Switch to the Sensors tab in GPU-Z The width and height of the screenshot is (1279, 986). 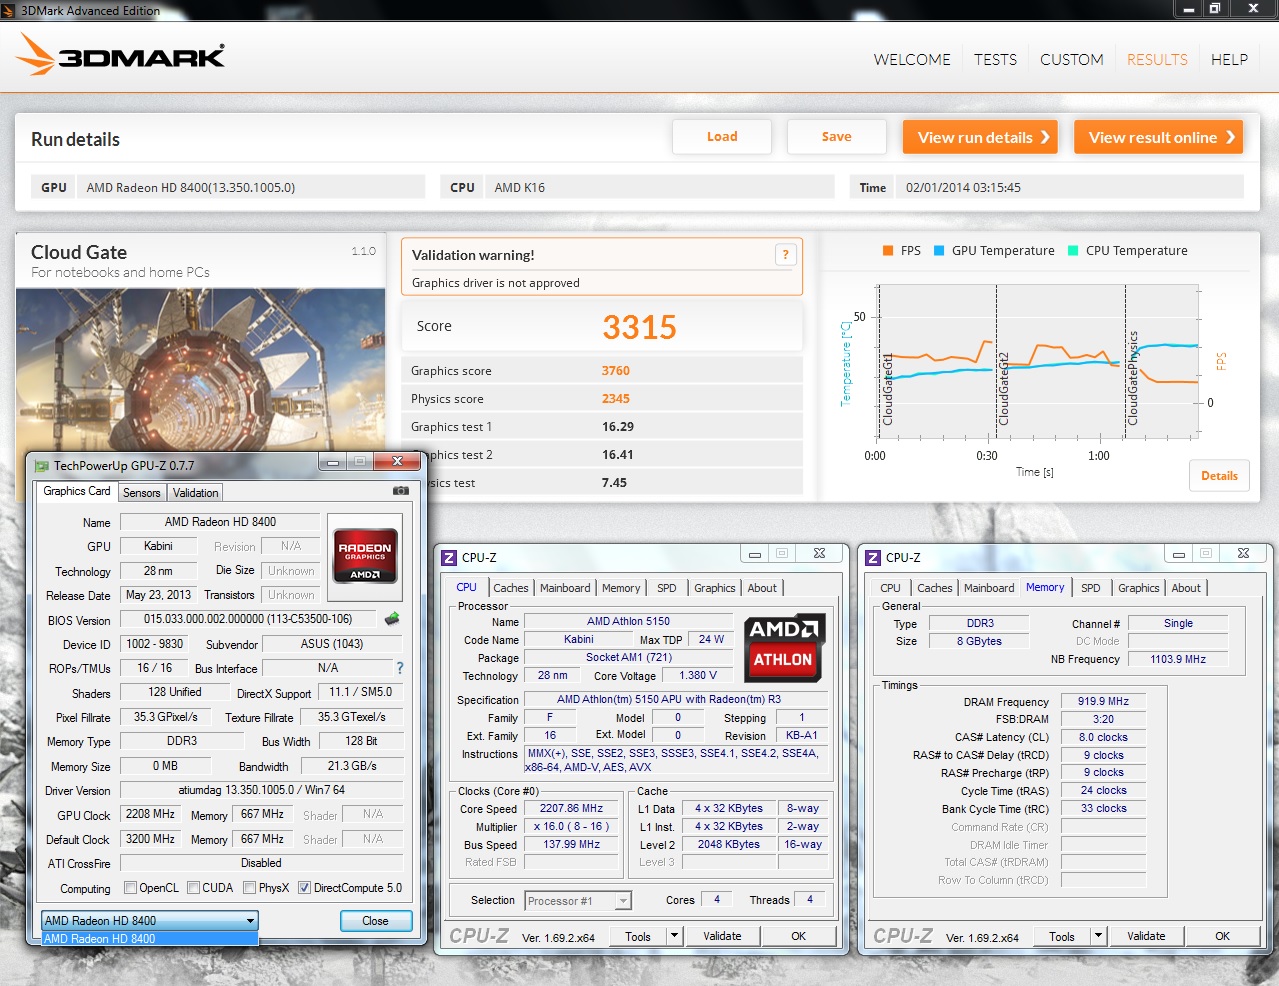(141, 493)
